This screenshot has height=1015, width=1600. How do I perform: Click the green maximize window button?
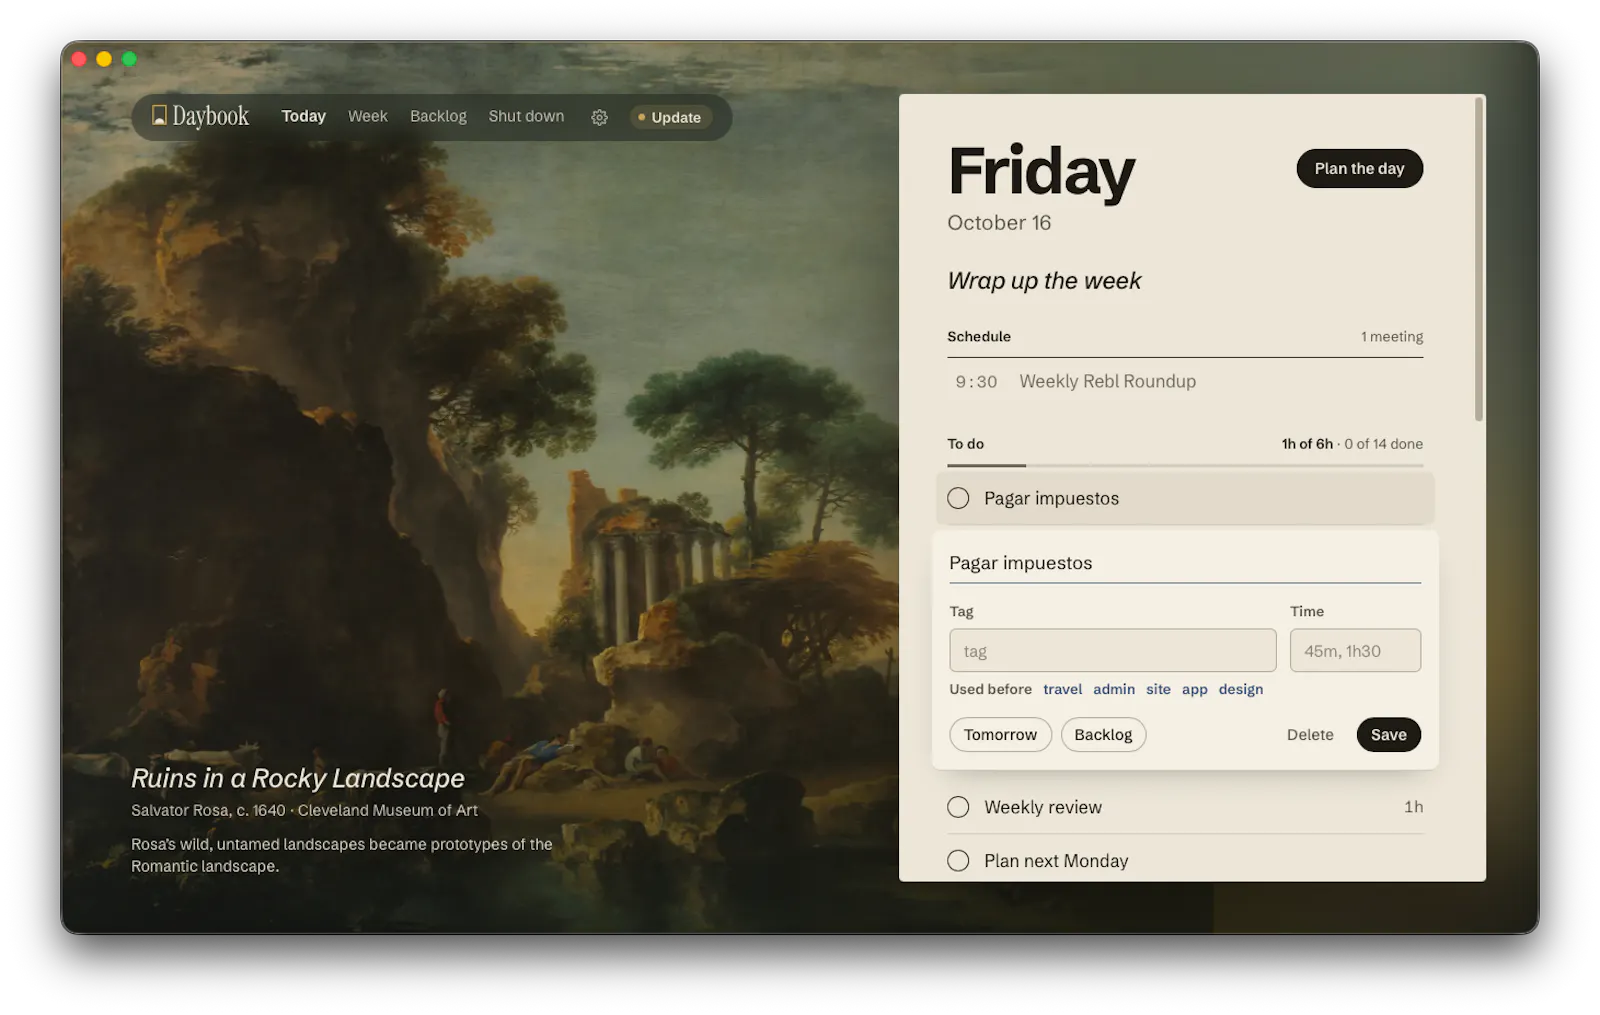pyautogui.click(x=129, y=59)
